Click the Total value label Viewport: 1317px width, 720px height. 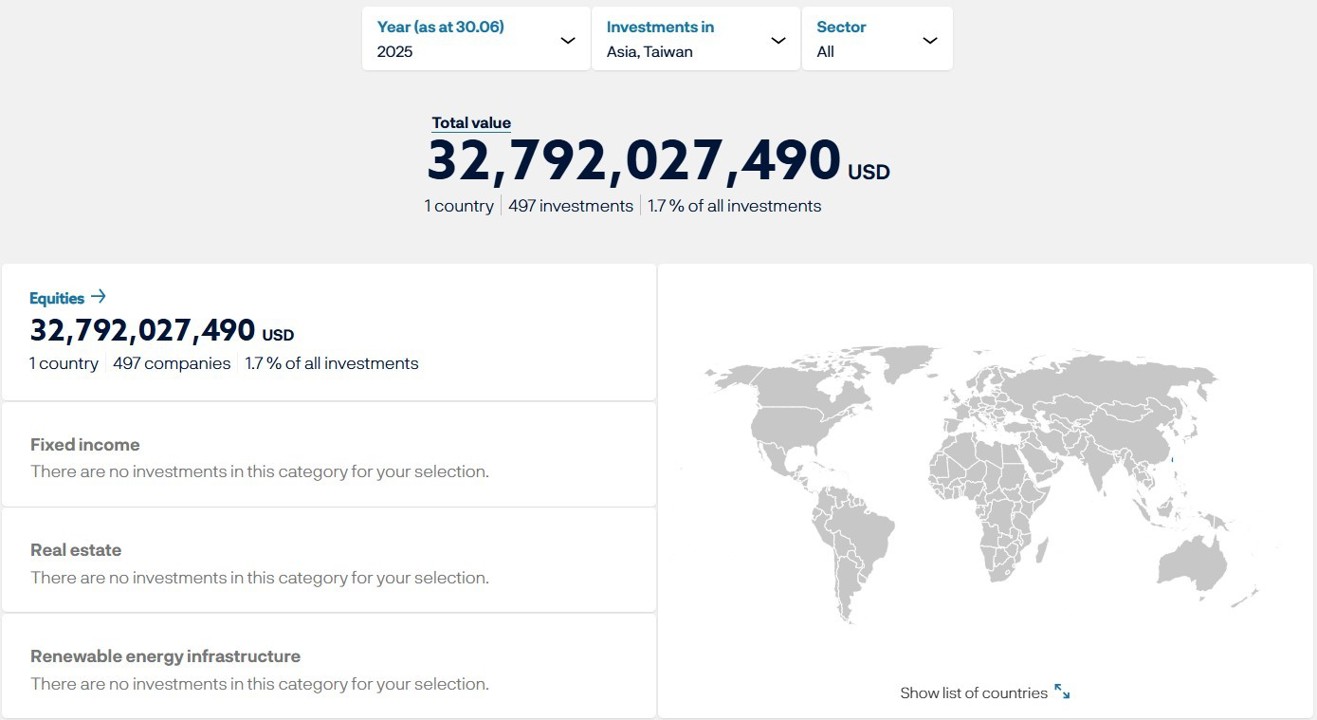click(x=471, y=123)
